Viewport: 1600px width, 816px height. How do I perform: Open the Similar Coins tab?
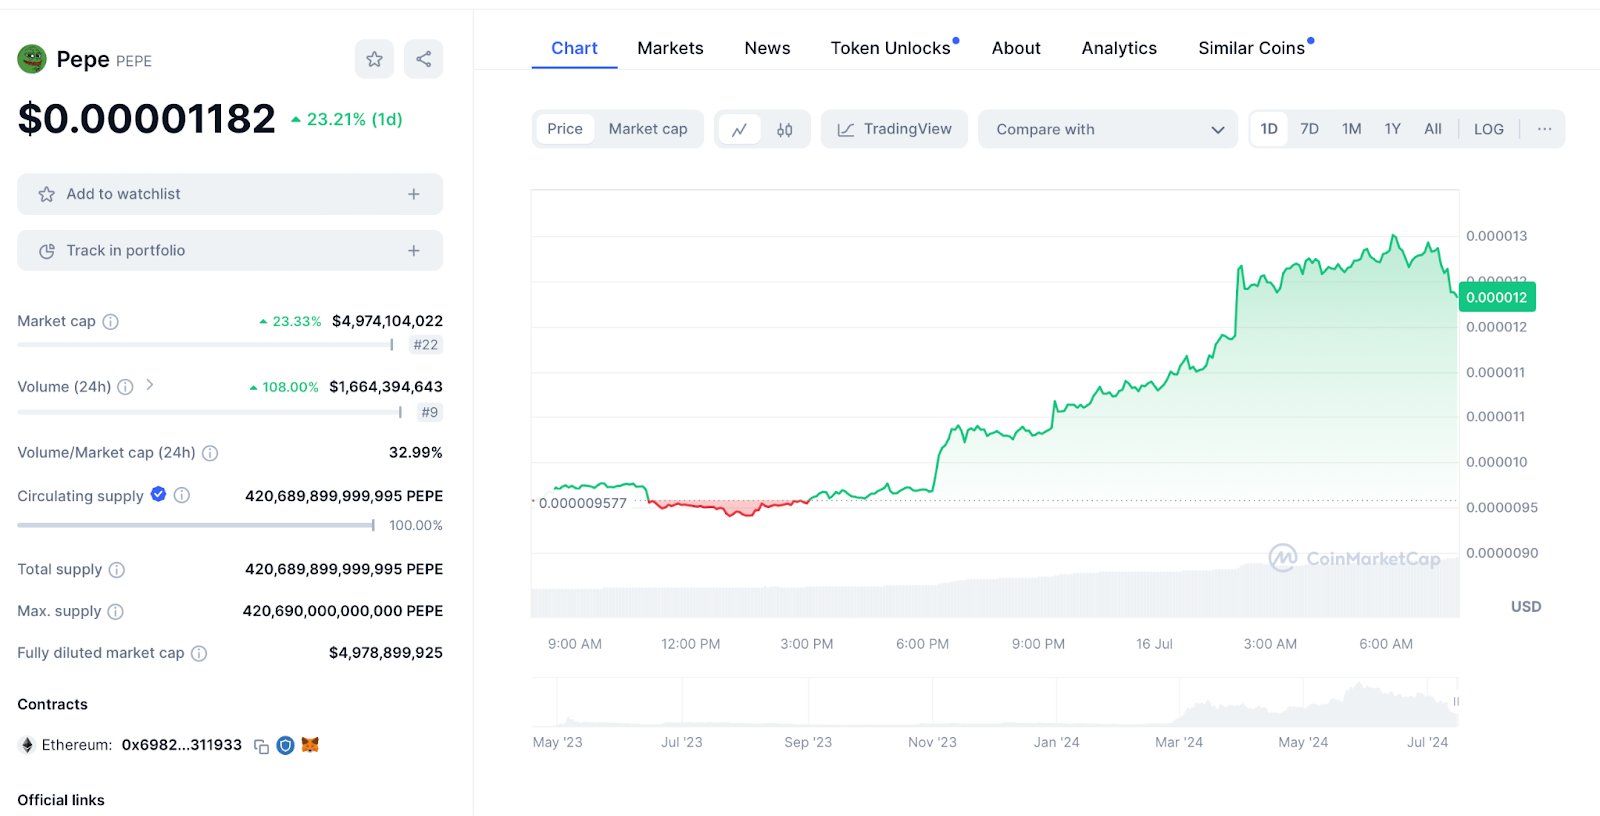[x=1252, y=48]
